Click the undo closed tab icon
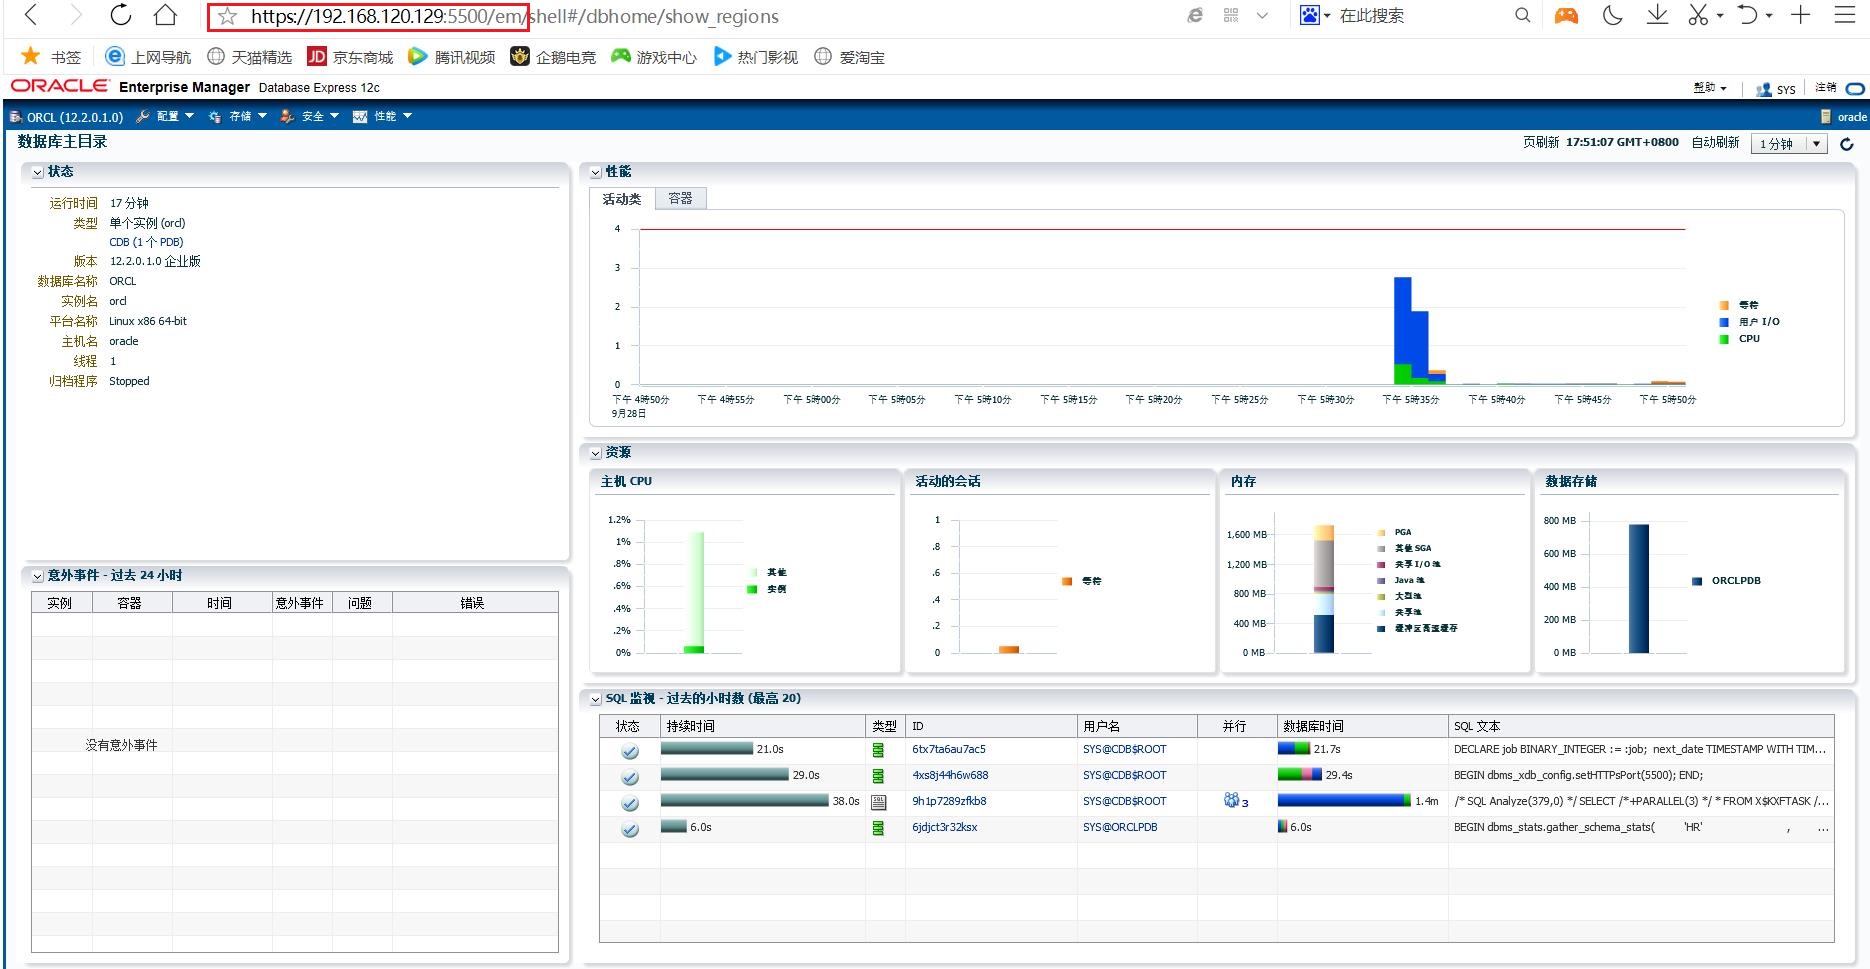The width and height of the screenshot is (1870, 969). tap(1747, 15)
